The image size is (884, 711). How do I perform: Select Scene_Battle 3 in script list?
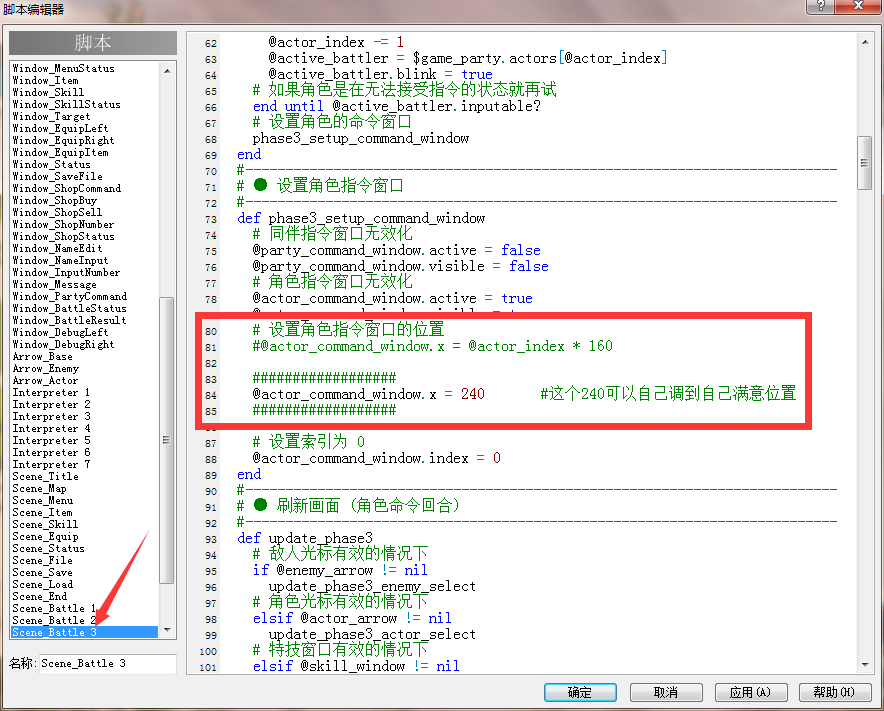[85, 633]
